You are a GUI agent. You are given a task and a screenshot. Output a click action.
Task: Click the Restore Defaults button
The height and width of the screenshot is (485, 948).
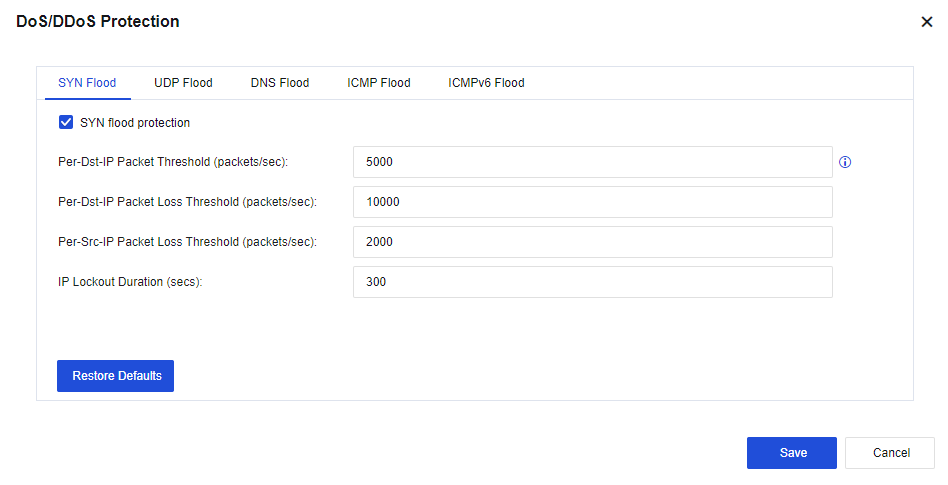[115, 376]
